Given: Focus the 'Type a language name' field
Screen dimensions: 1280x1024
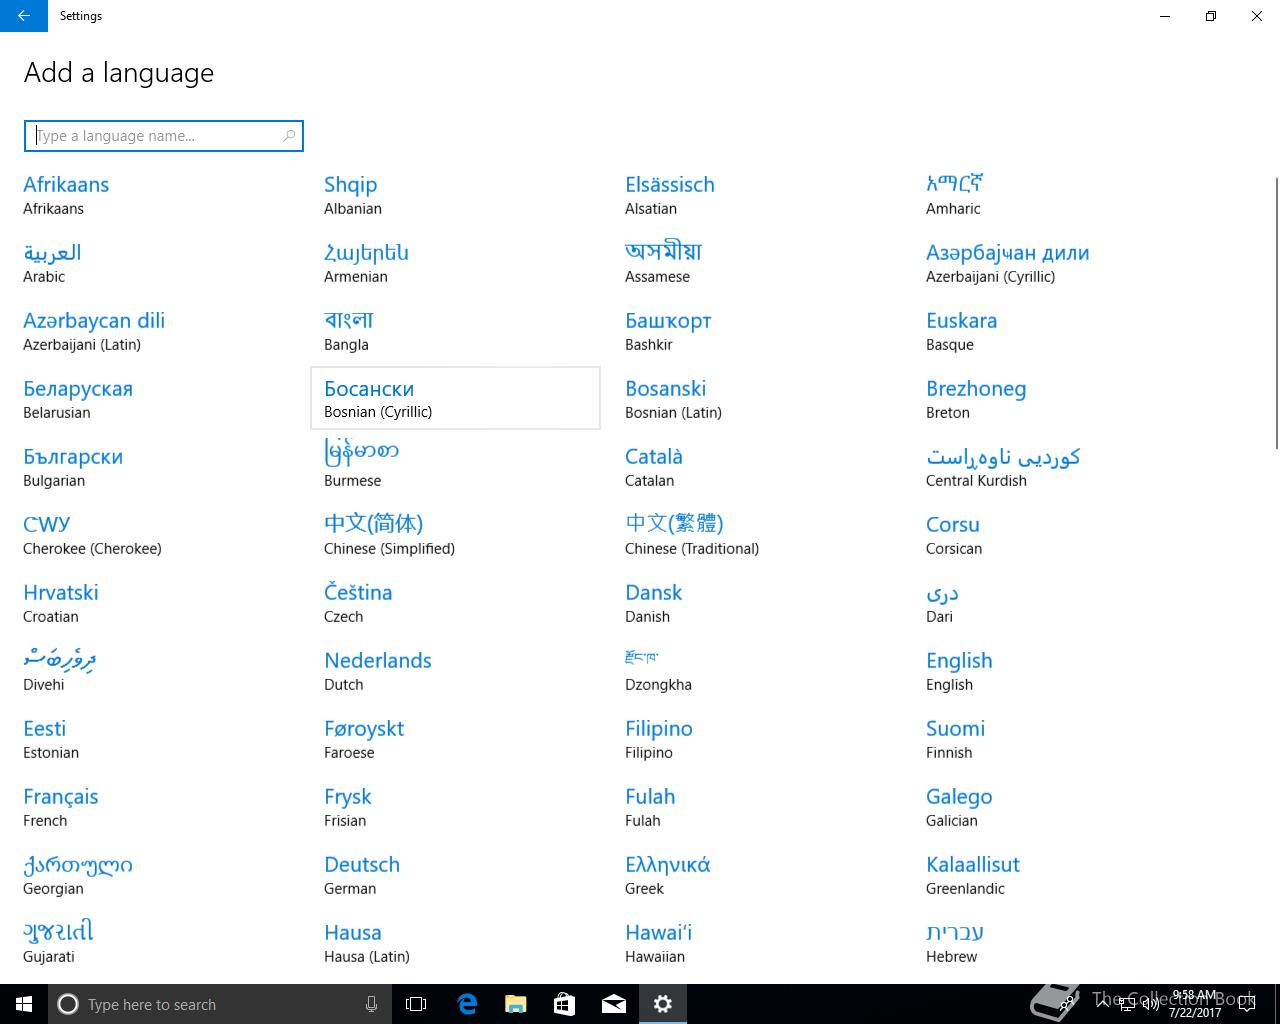Looking at the screenshot, I should tap(164, 136).
